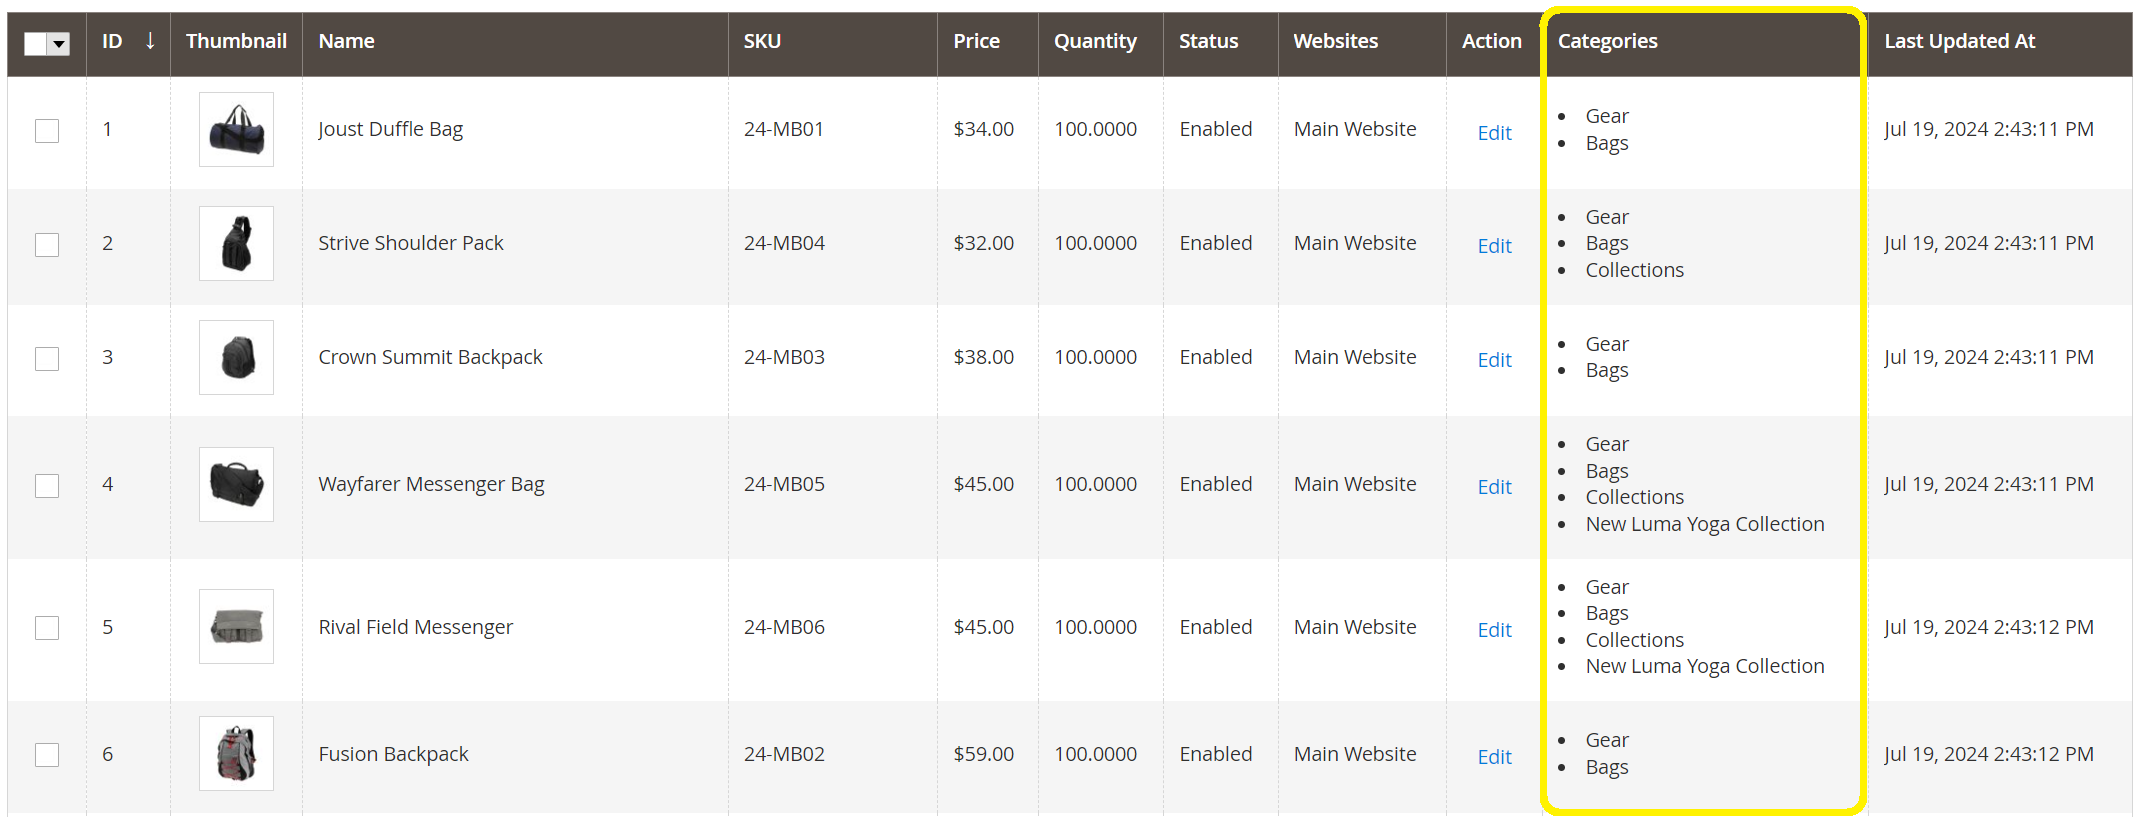
Task: Open the select-all checkbox dropdown arrow
Action: click(x=59, y=44)
